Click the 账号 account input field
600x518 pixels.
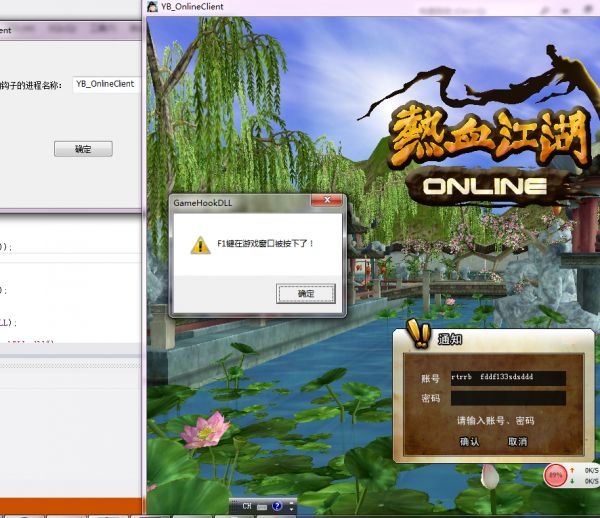(x=507, y=378)
